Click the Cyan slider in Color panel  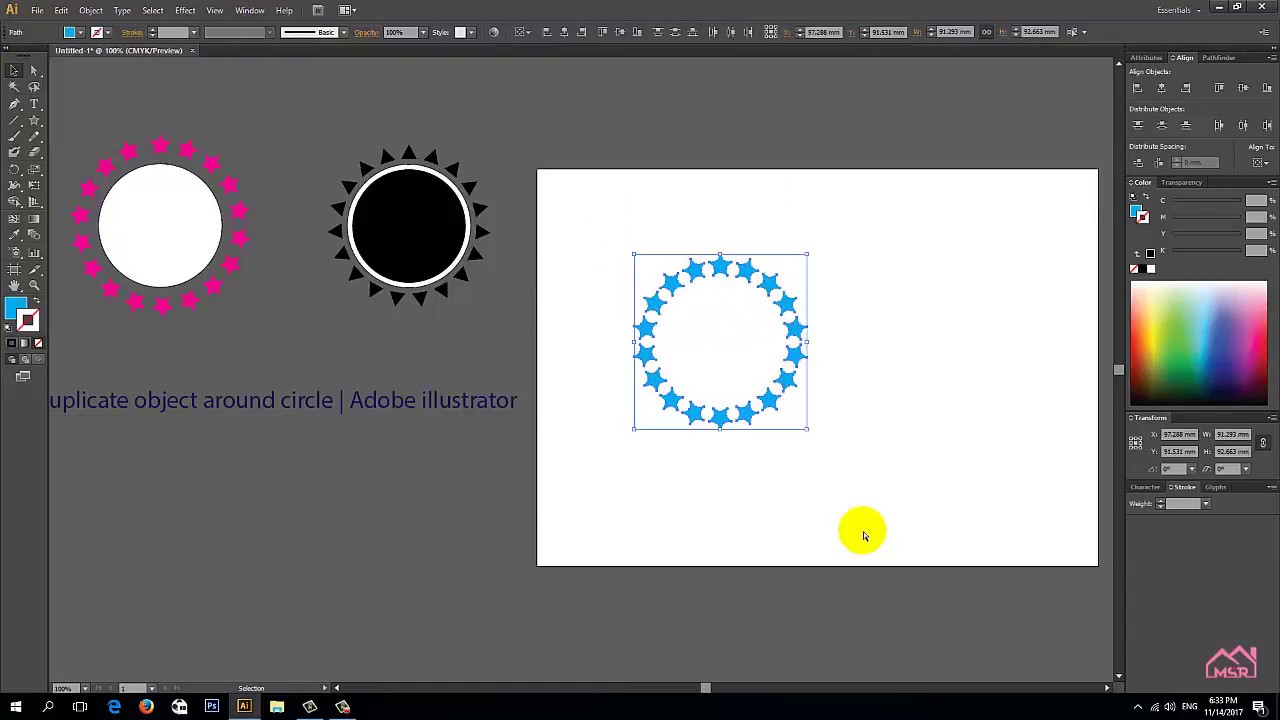(1206, 201)
